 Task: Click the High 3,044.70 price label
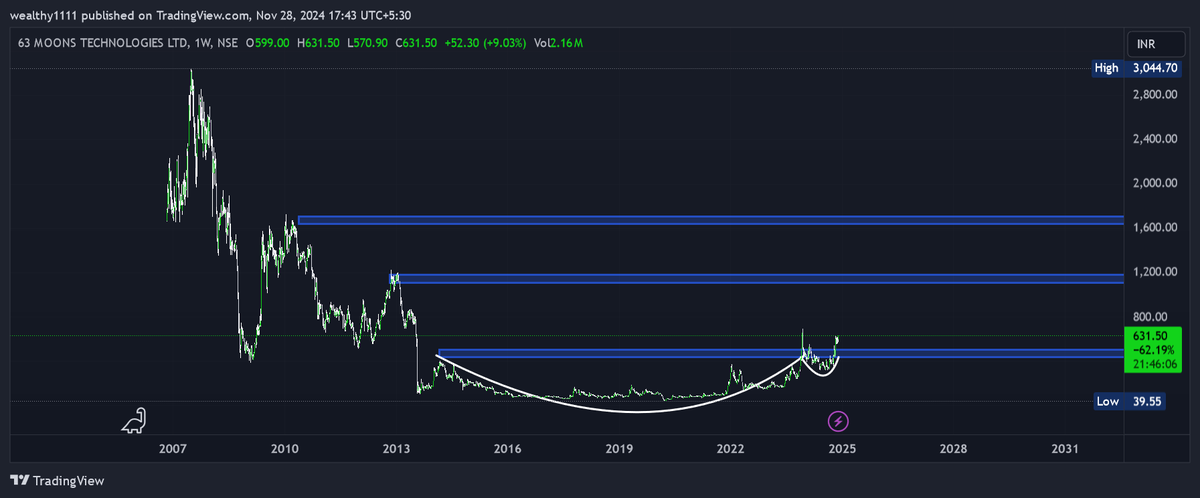click(x=1137, y=69)
